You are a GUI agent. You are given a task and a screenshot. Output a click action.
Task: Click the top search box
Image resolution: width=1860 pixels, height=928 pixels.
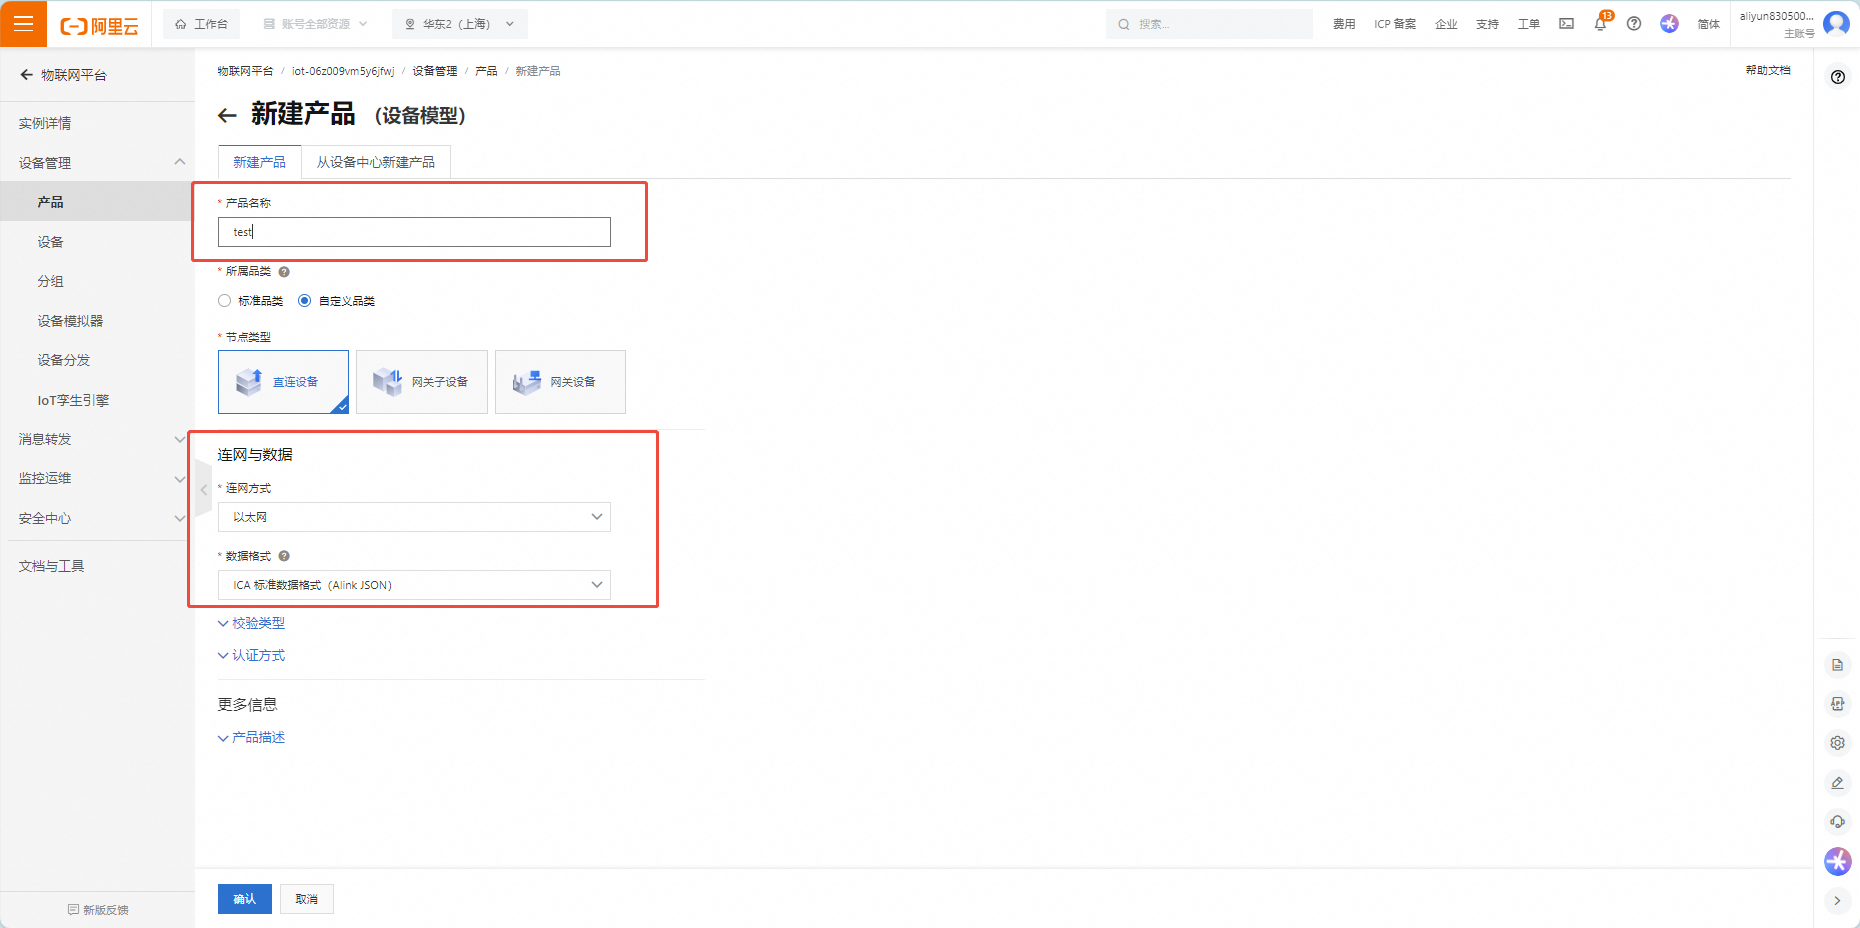point(1209,24)
